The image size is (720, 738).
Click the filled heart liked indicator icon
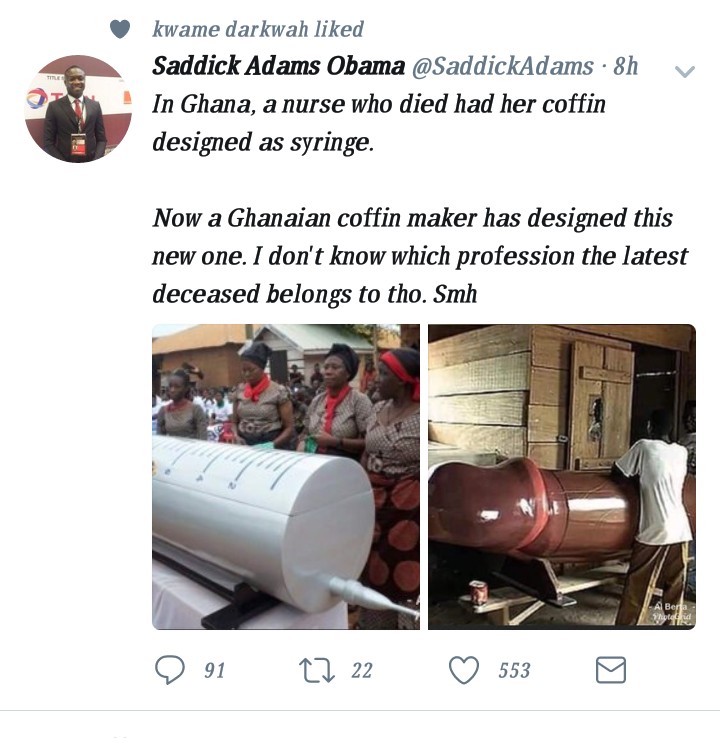coord(120,29)
